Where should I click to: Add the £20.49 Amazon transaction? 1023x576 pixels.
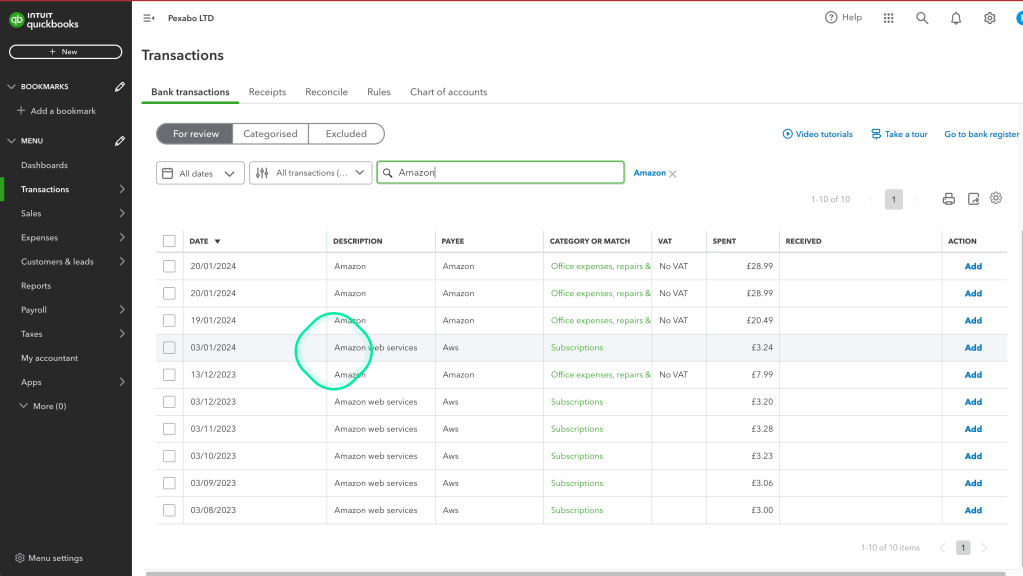(x=973, y=320)
